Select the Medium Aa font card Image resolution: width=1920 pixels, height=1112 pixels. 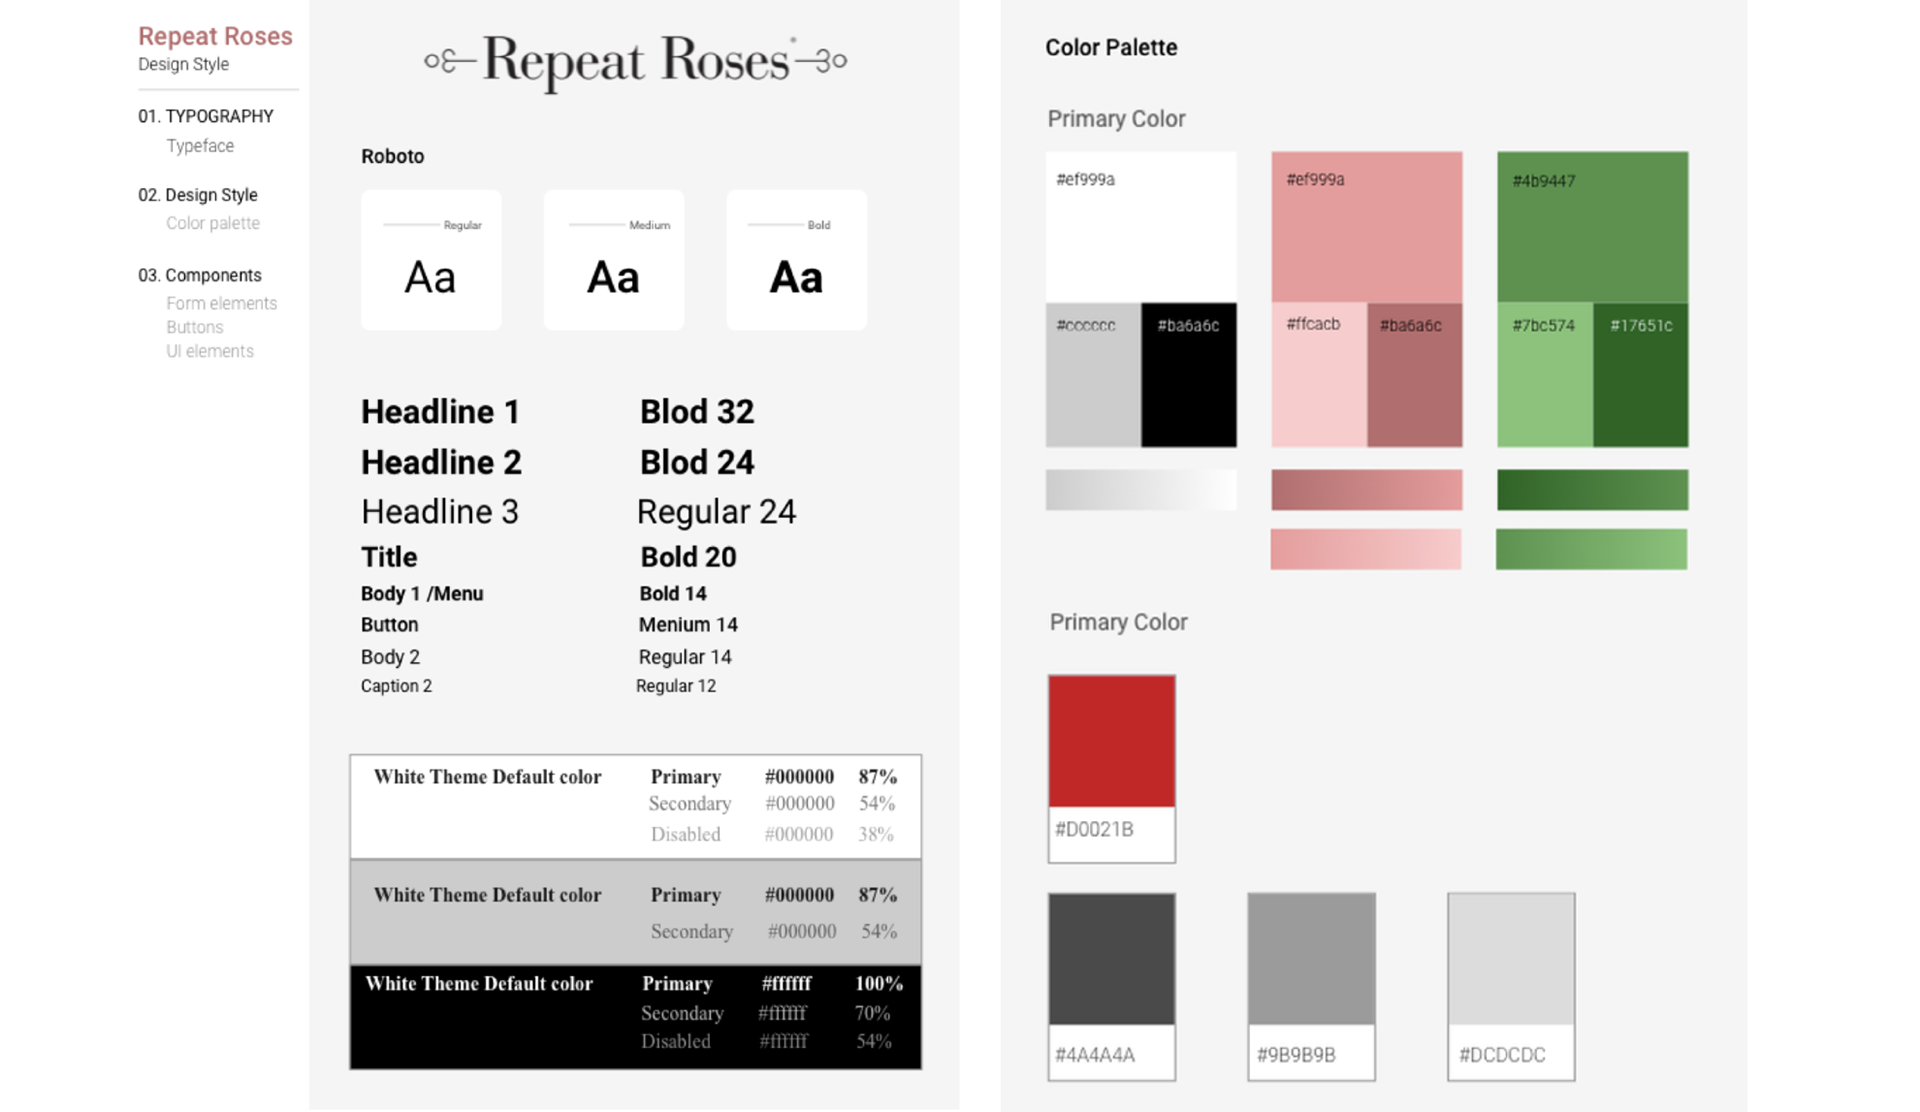(614, 260)
